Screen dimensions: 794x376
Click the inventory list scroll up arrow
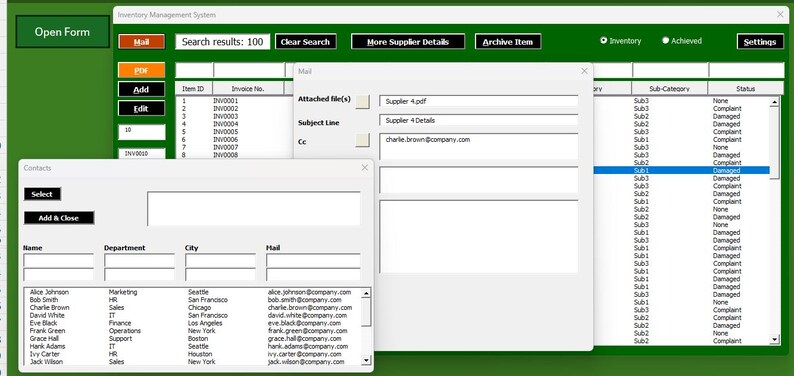(x=774, y=102)
